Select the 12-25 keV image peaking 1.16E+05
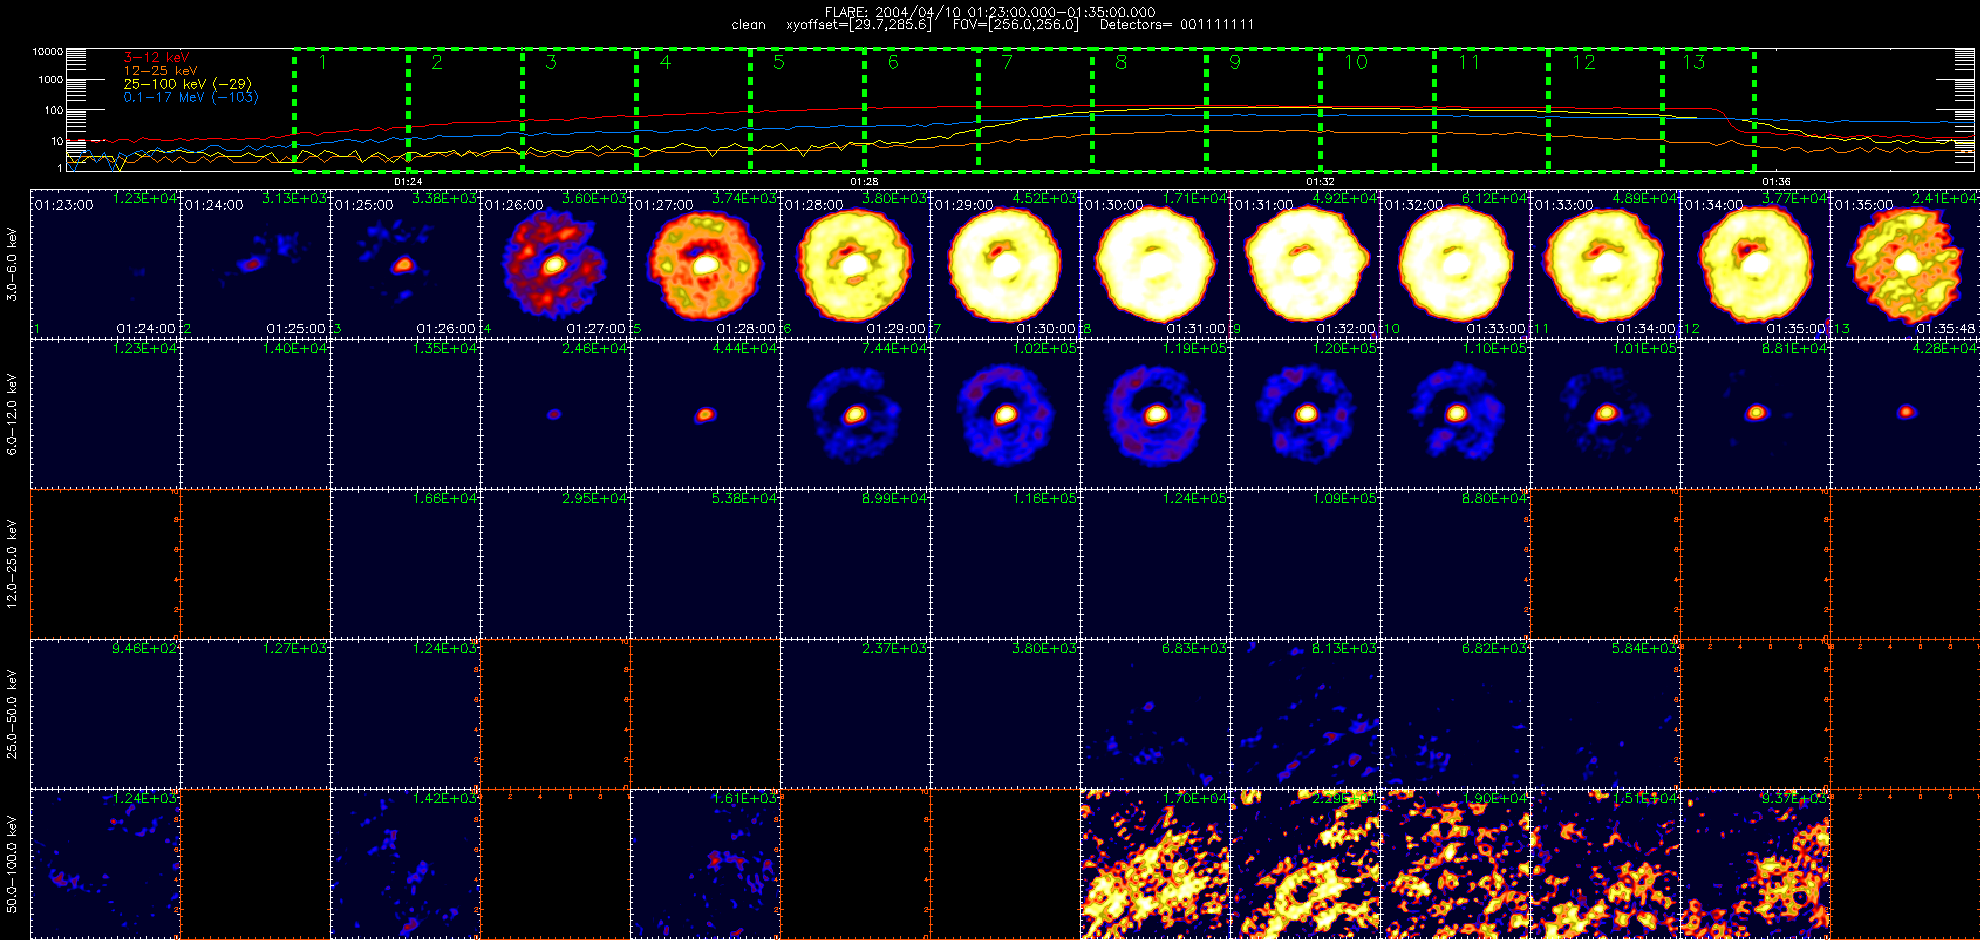This screenshot has width=1980, height=940. coord(1005,564)
